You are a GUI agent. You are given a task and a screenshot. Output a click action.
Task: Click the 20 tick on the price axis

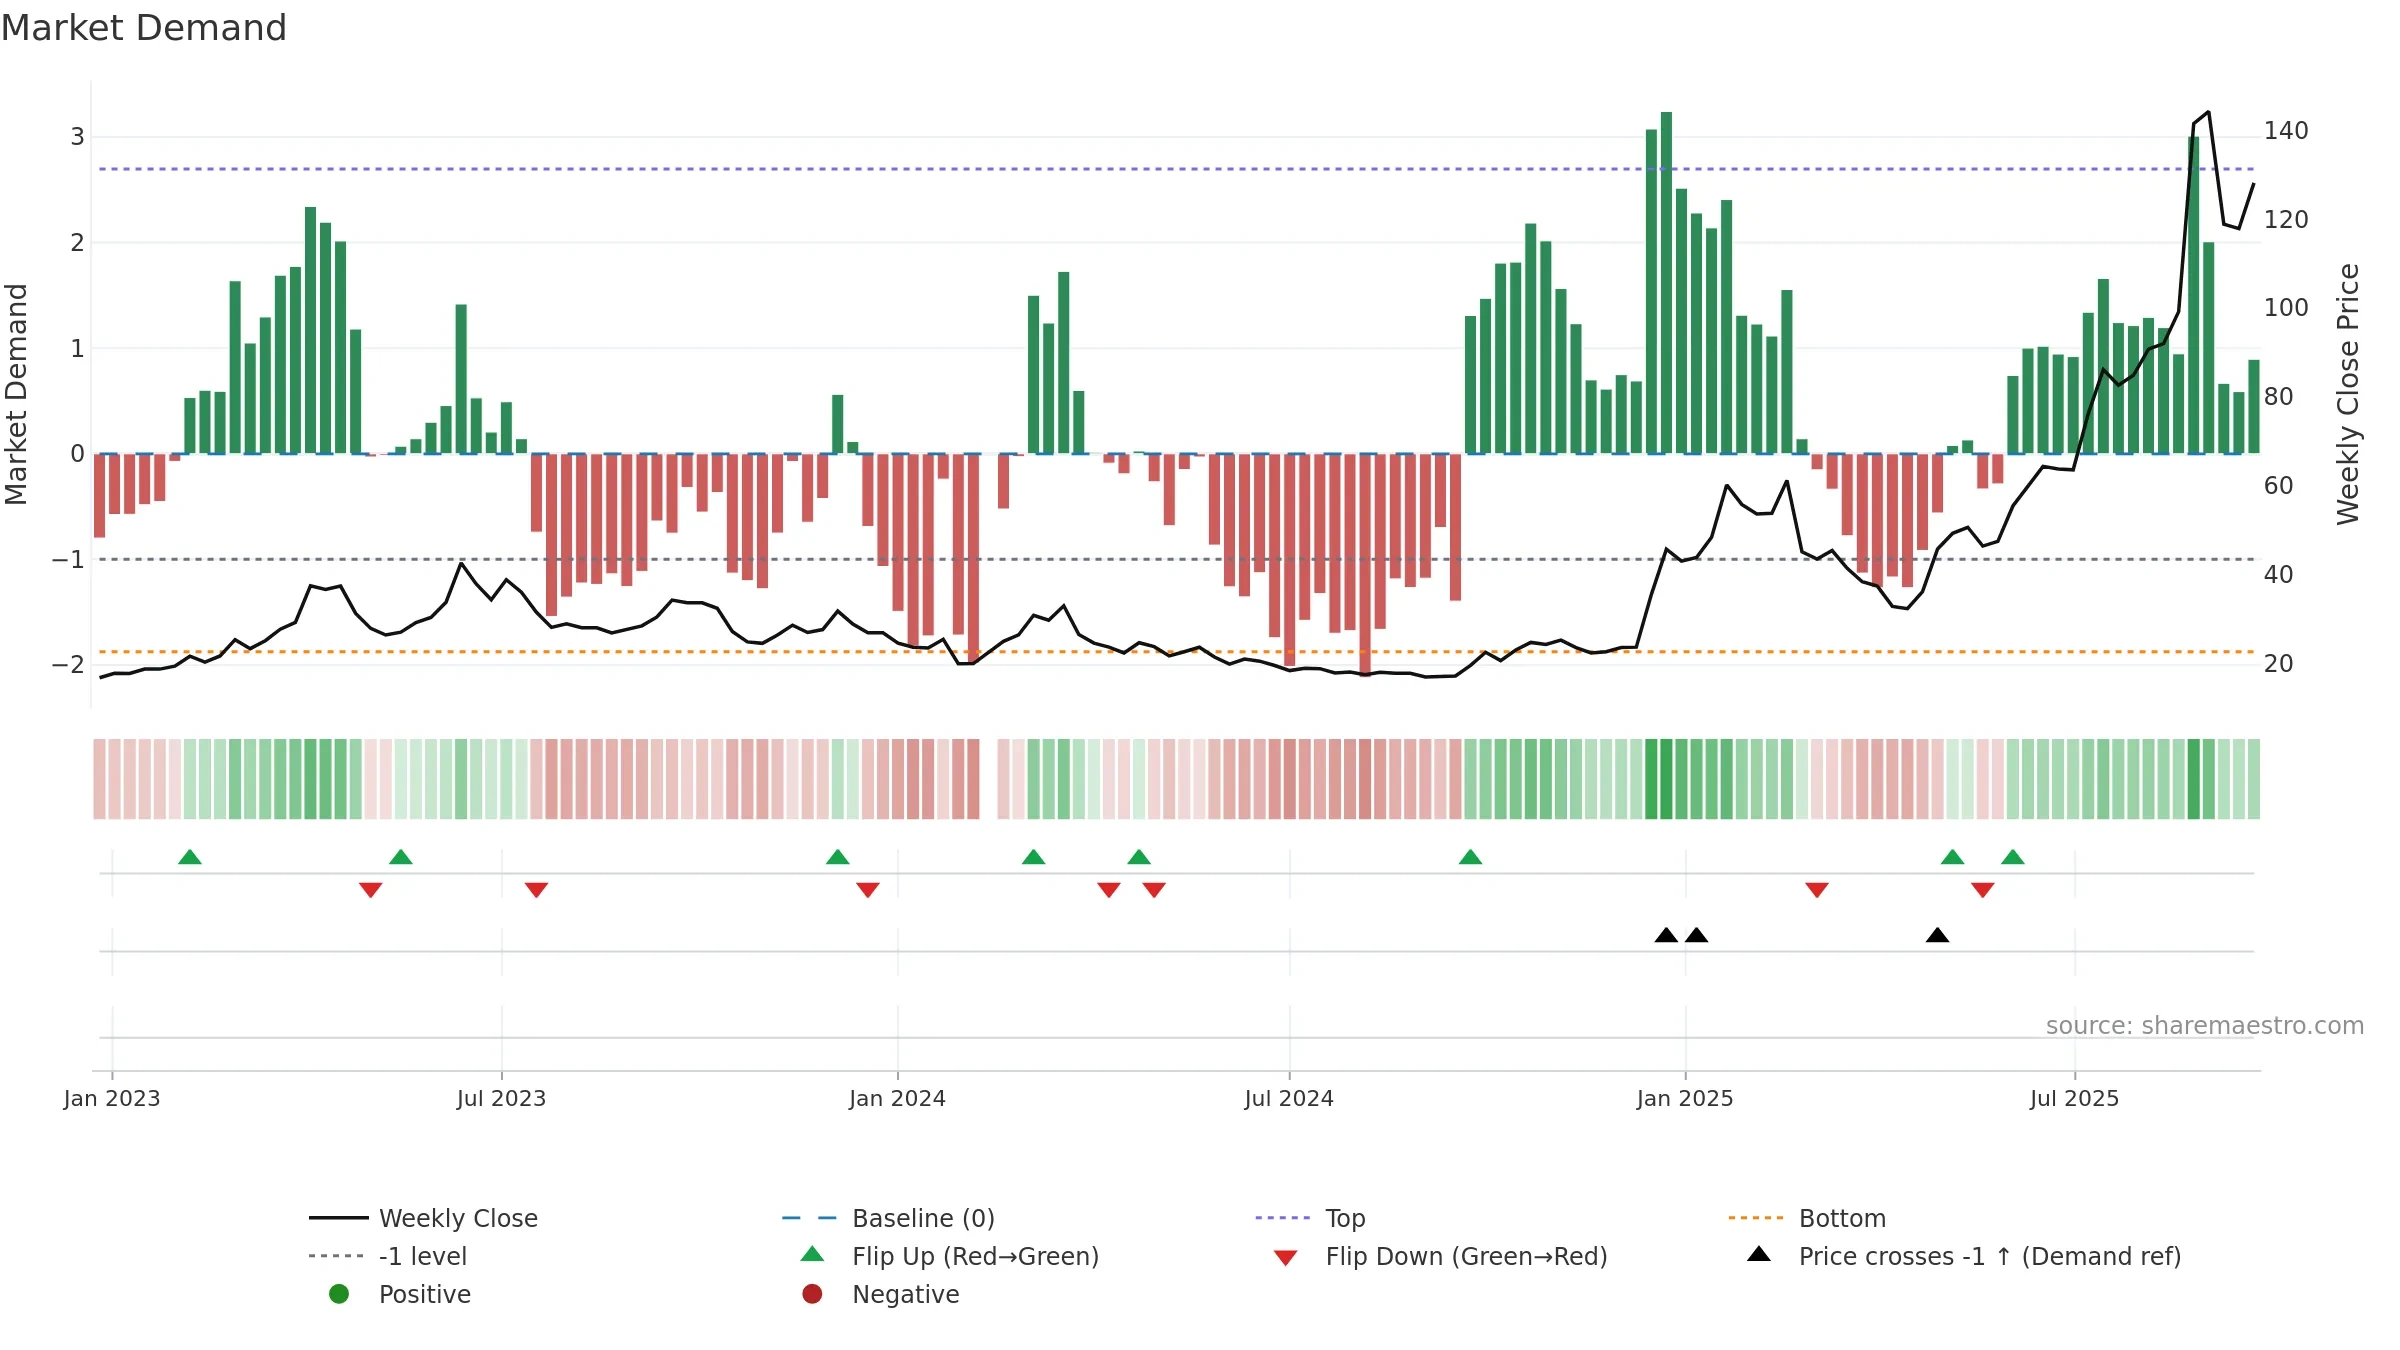2279,664
